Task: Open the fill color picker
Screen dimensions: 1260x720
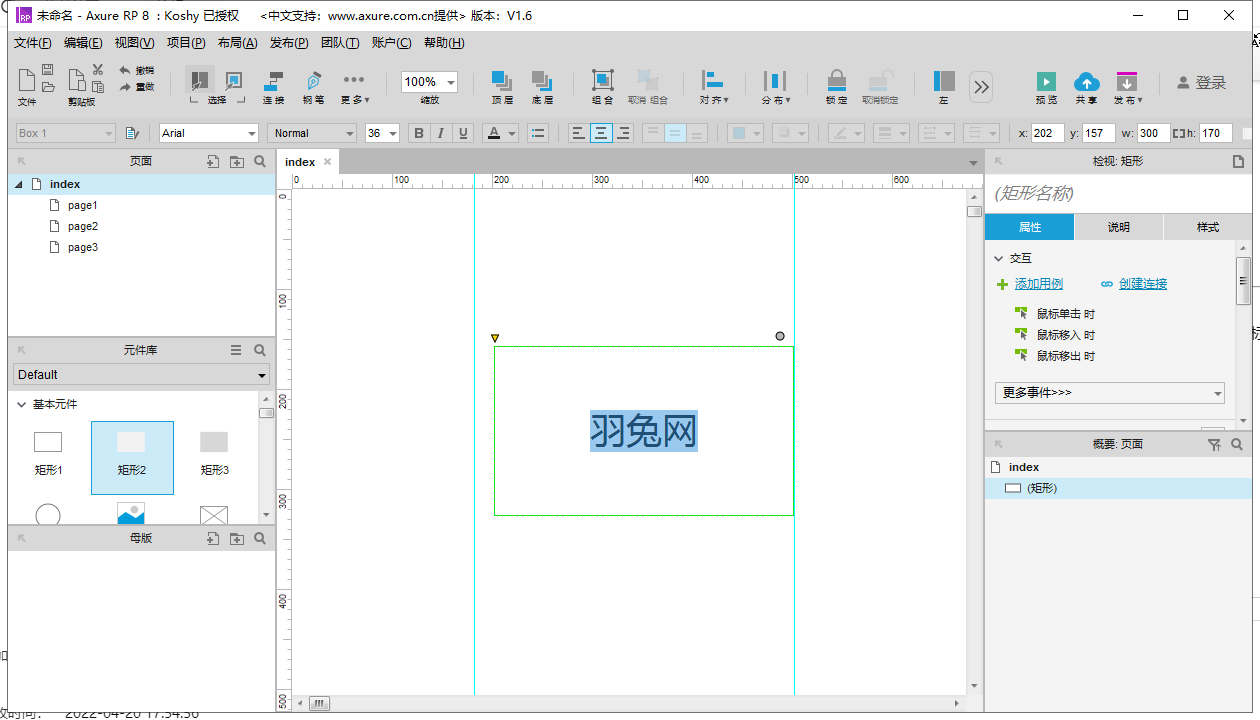Action: pos(745,133)
